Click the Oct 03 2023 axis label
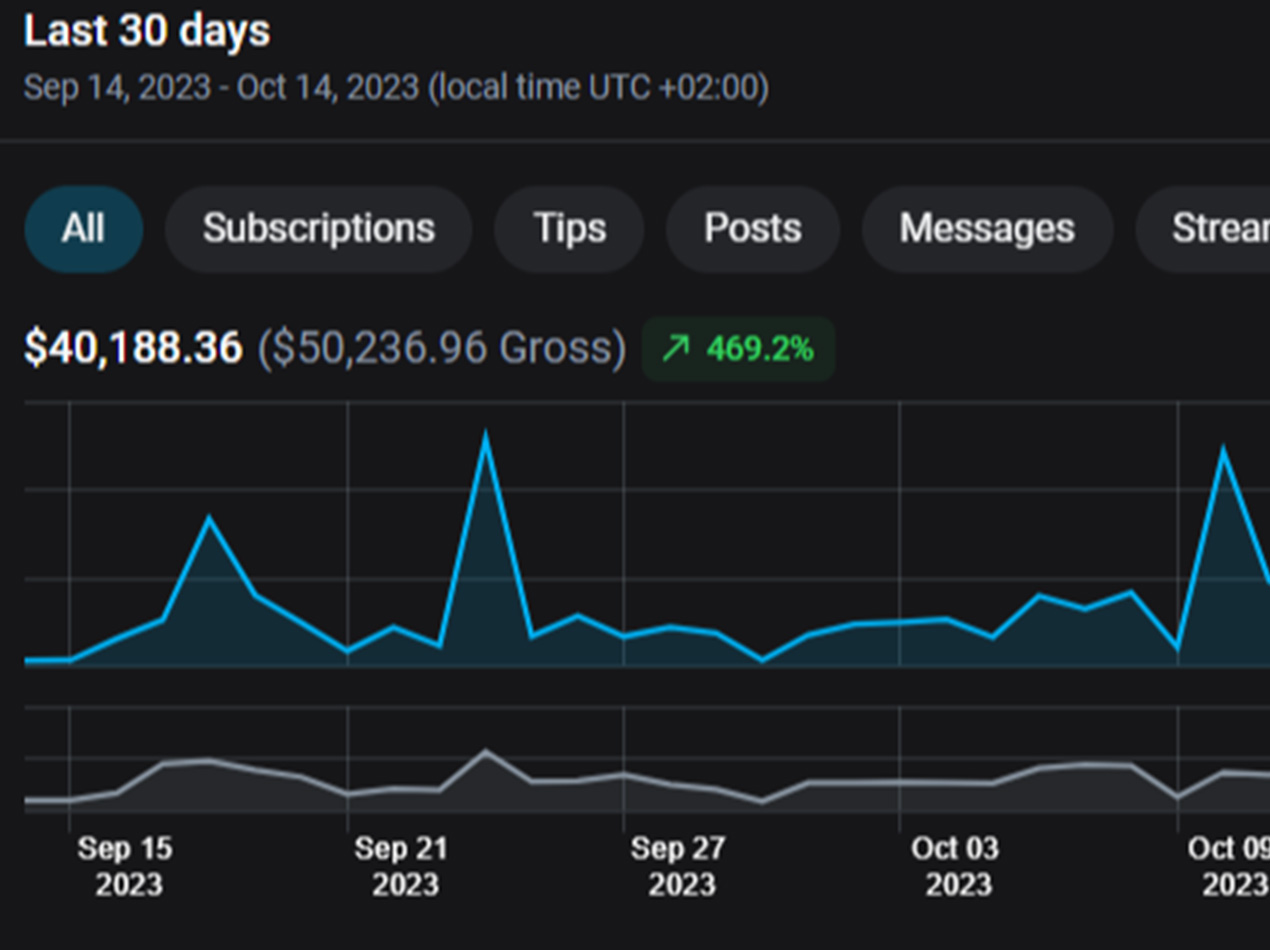This screenshot has width=1270, height=950. click(x=955, y=866)
